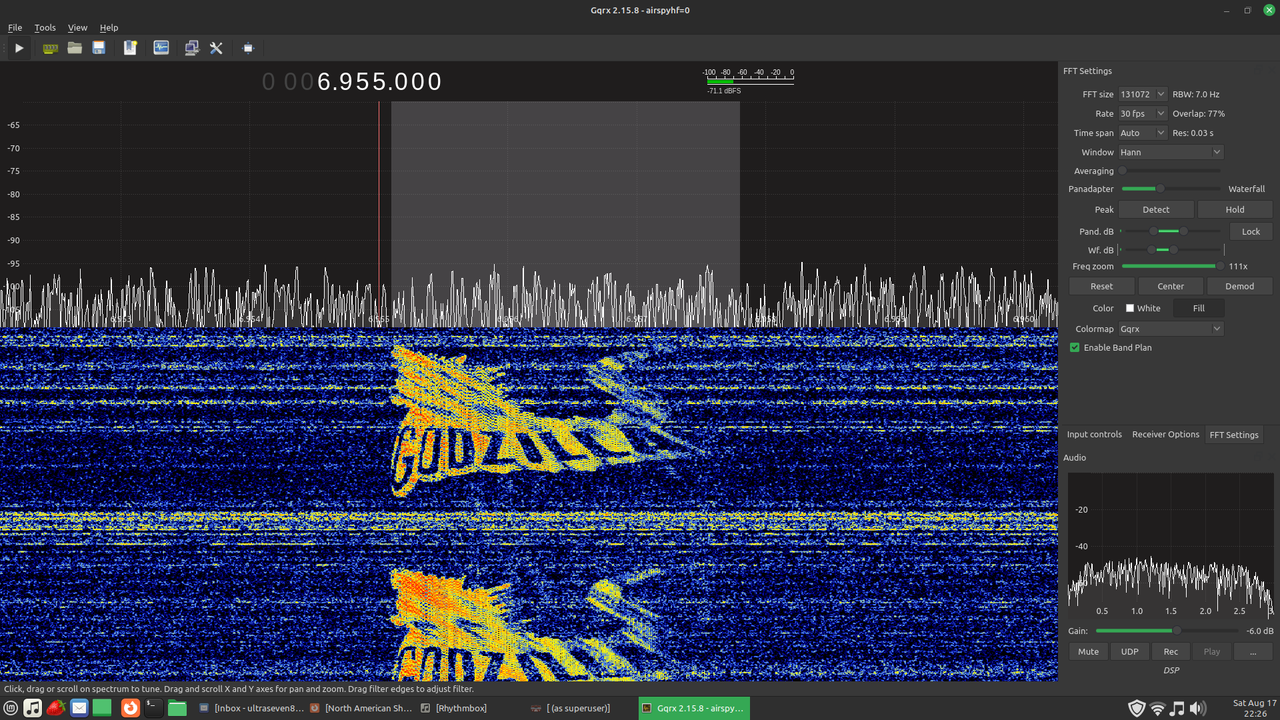Click the Averaging slider
The height and width of the screenshot is (720, 1280).
pyautogui.click(x=1170, y=171)
